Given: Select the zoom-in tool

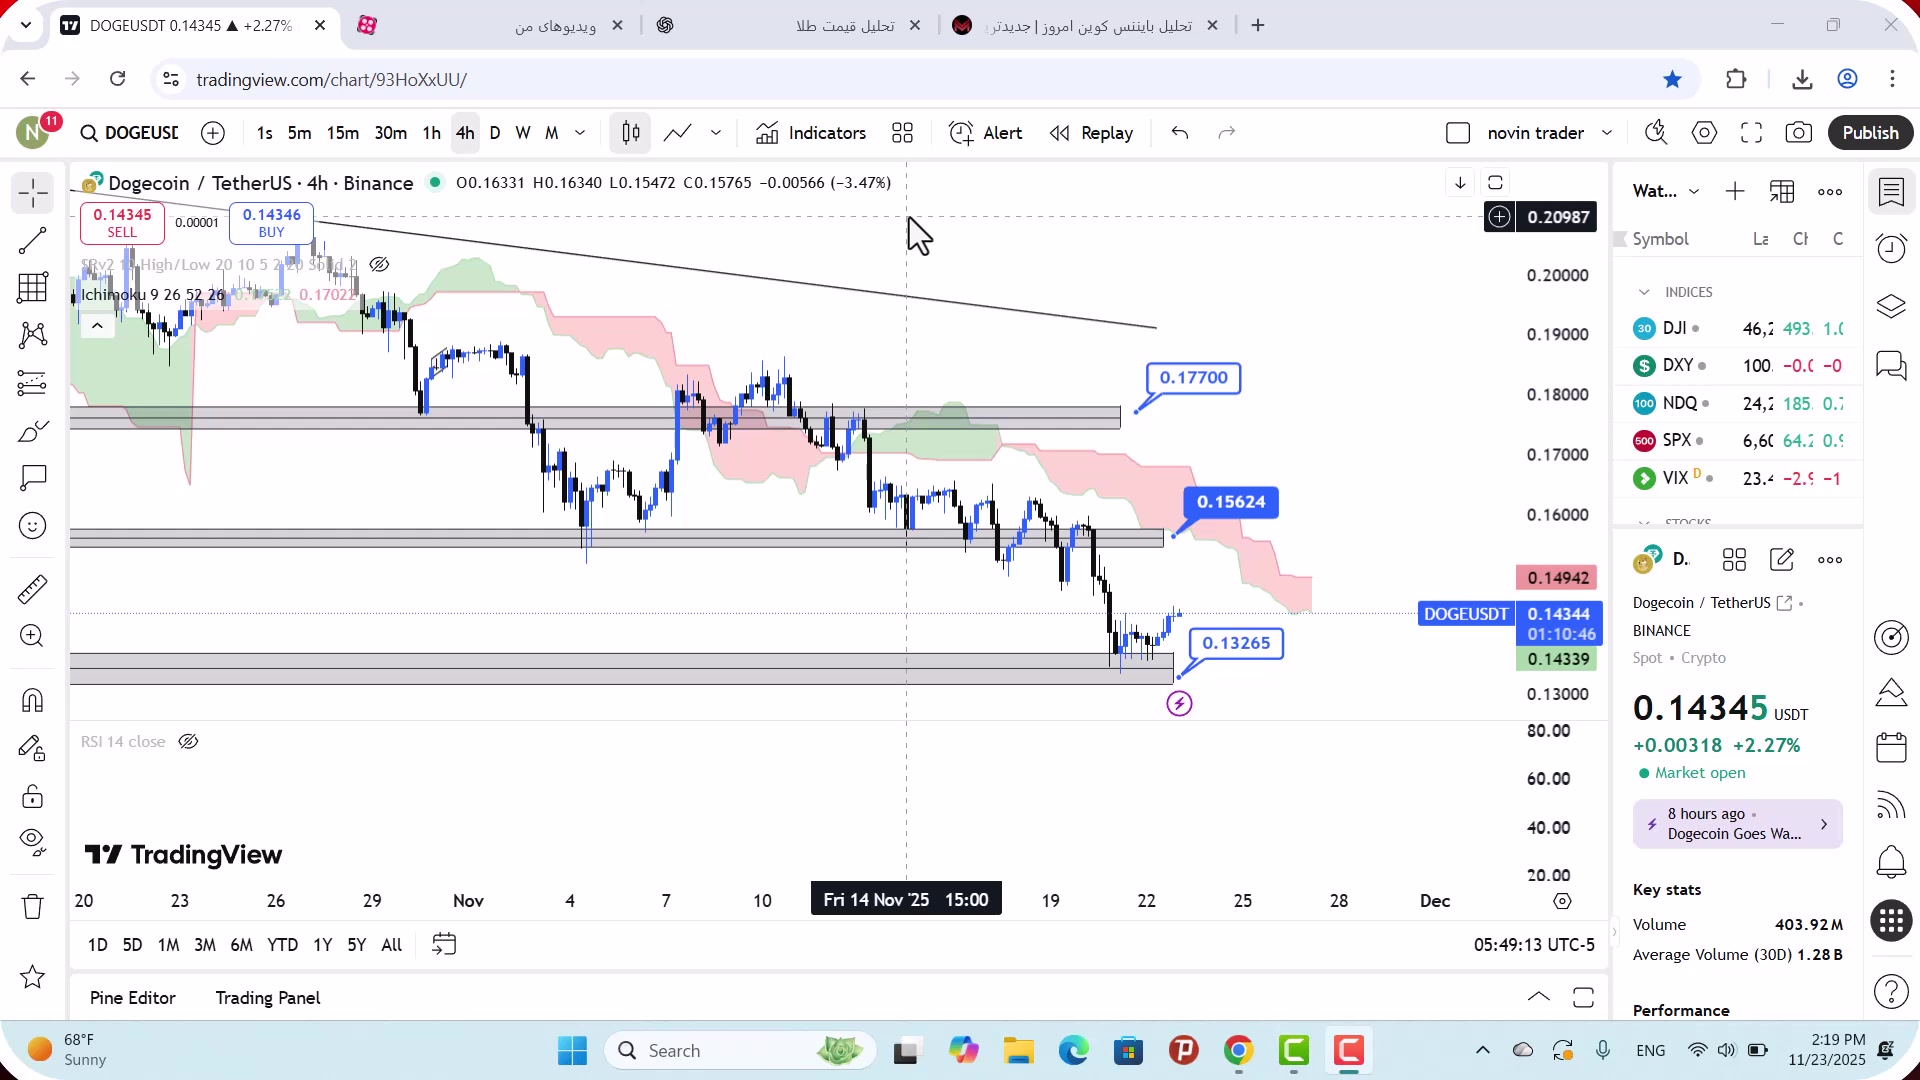Looking at the screenshot, I should coord(33,636).
